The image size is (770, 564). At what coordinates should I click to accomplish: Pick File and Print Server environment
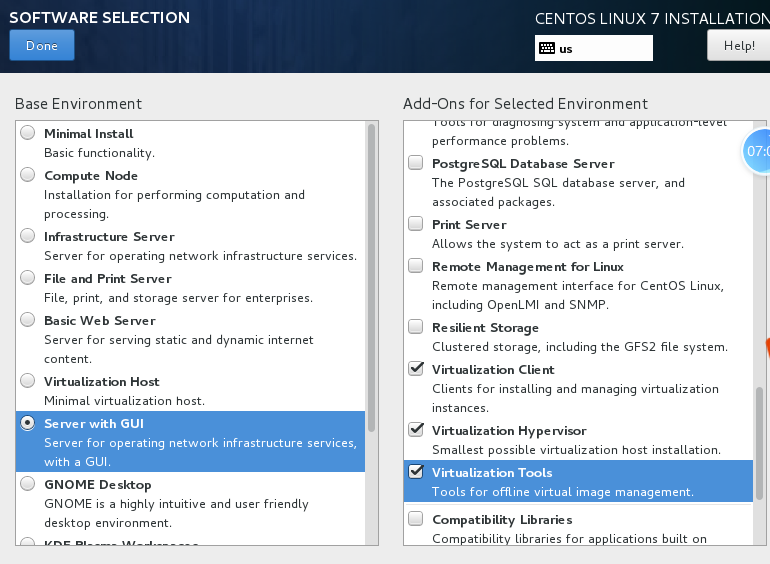27,279
